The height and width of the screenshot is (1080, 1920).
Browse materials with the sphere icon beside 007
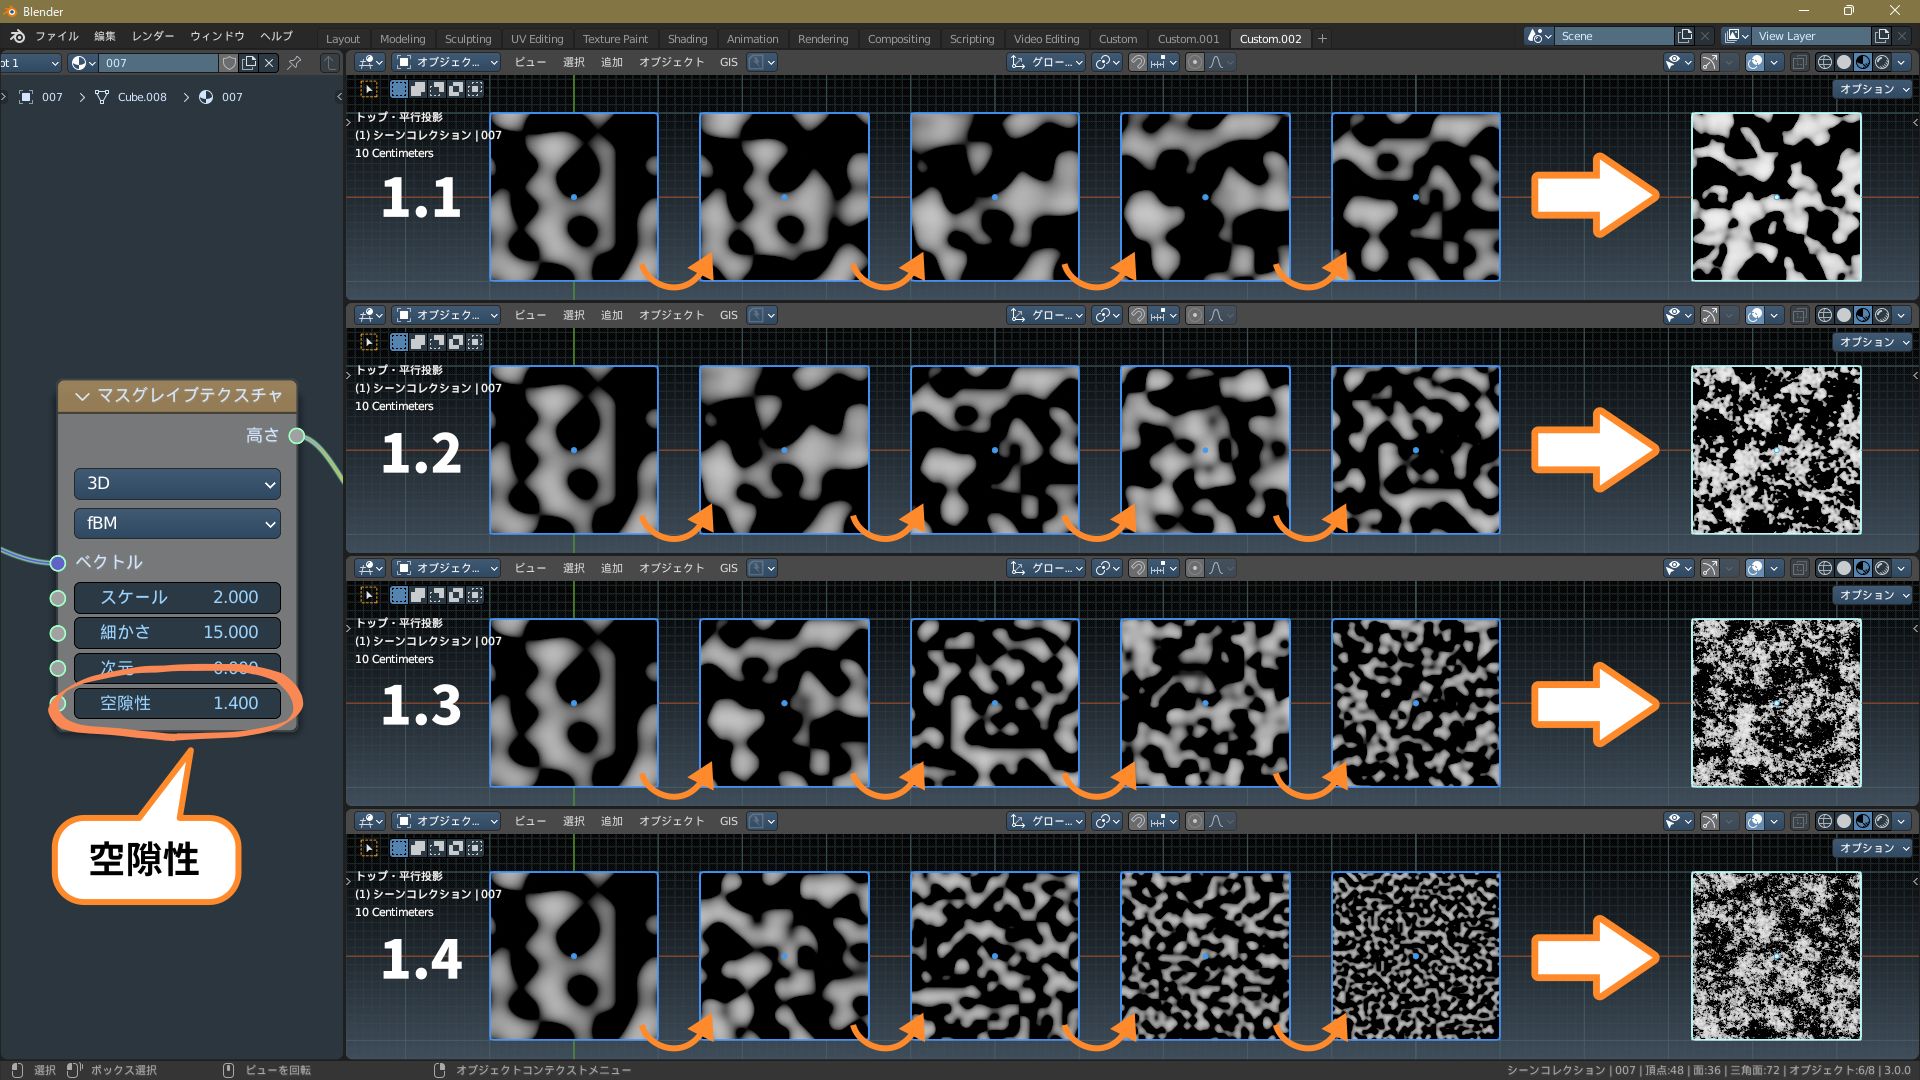84,63
